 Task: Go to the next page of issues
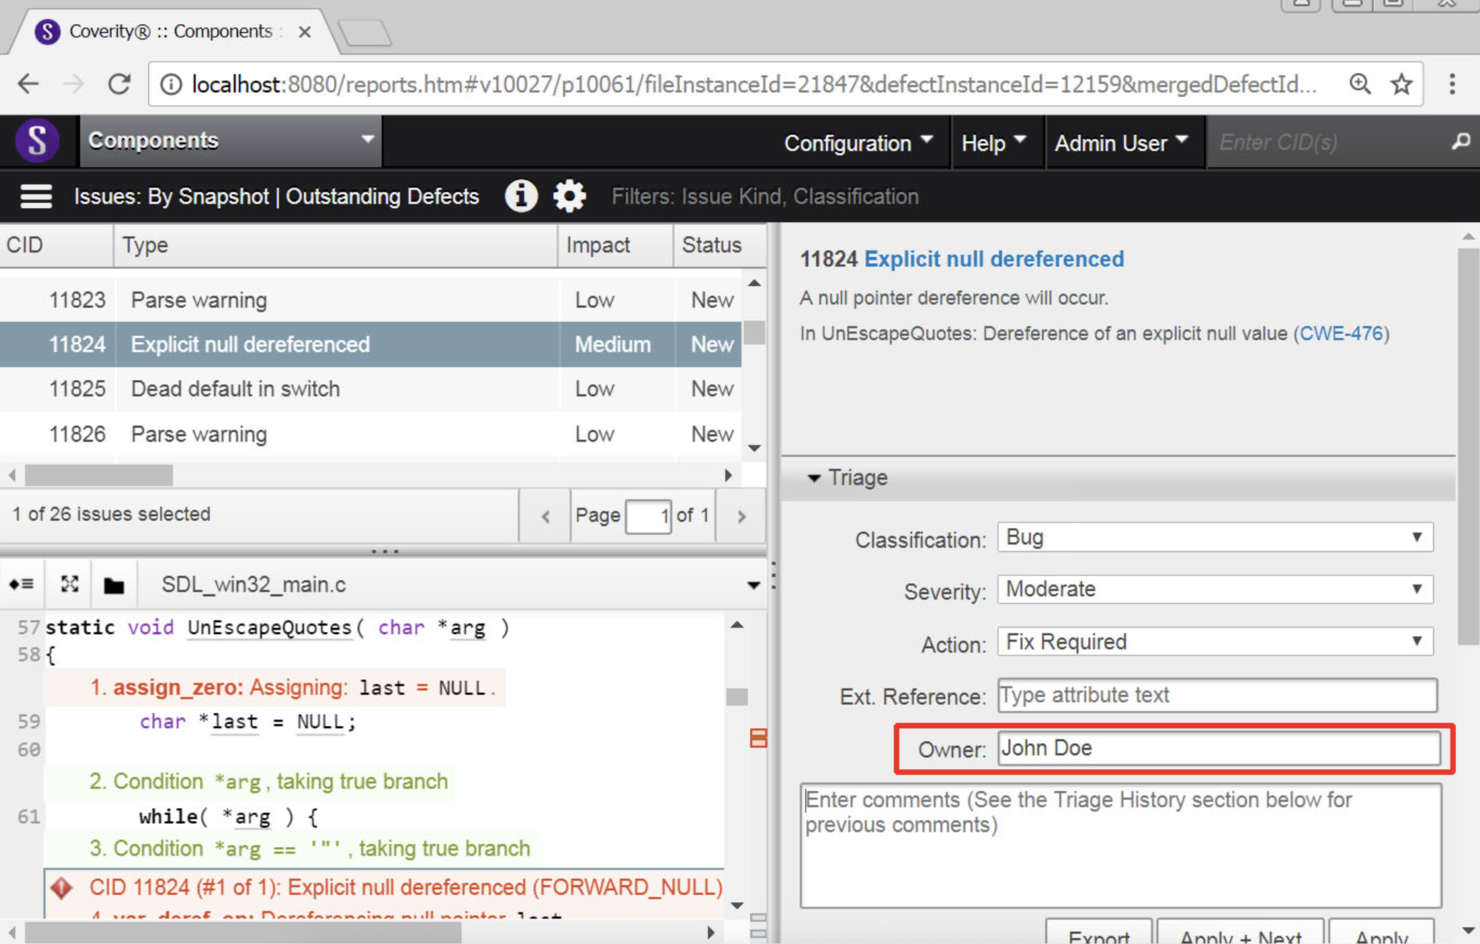click(741, 515)
